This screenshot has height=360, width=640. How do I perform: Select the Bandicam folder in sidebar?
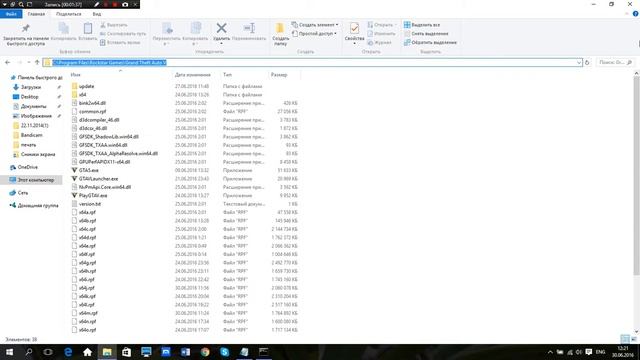[x=31, y=135]
